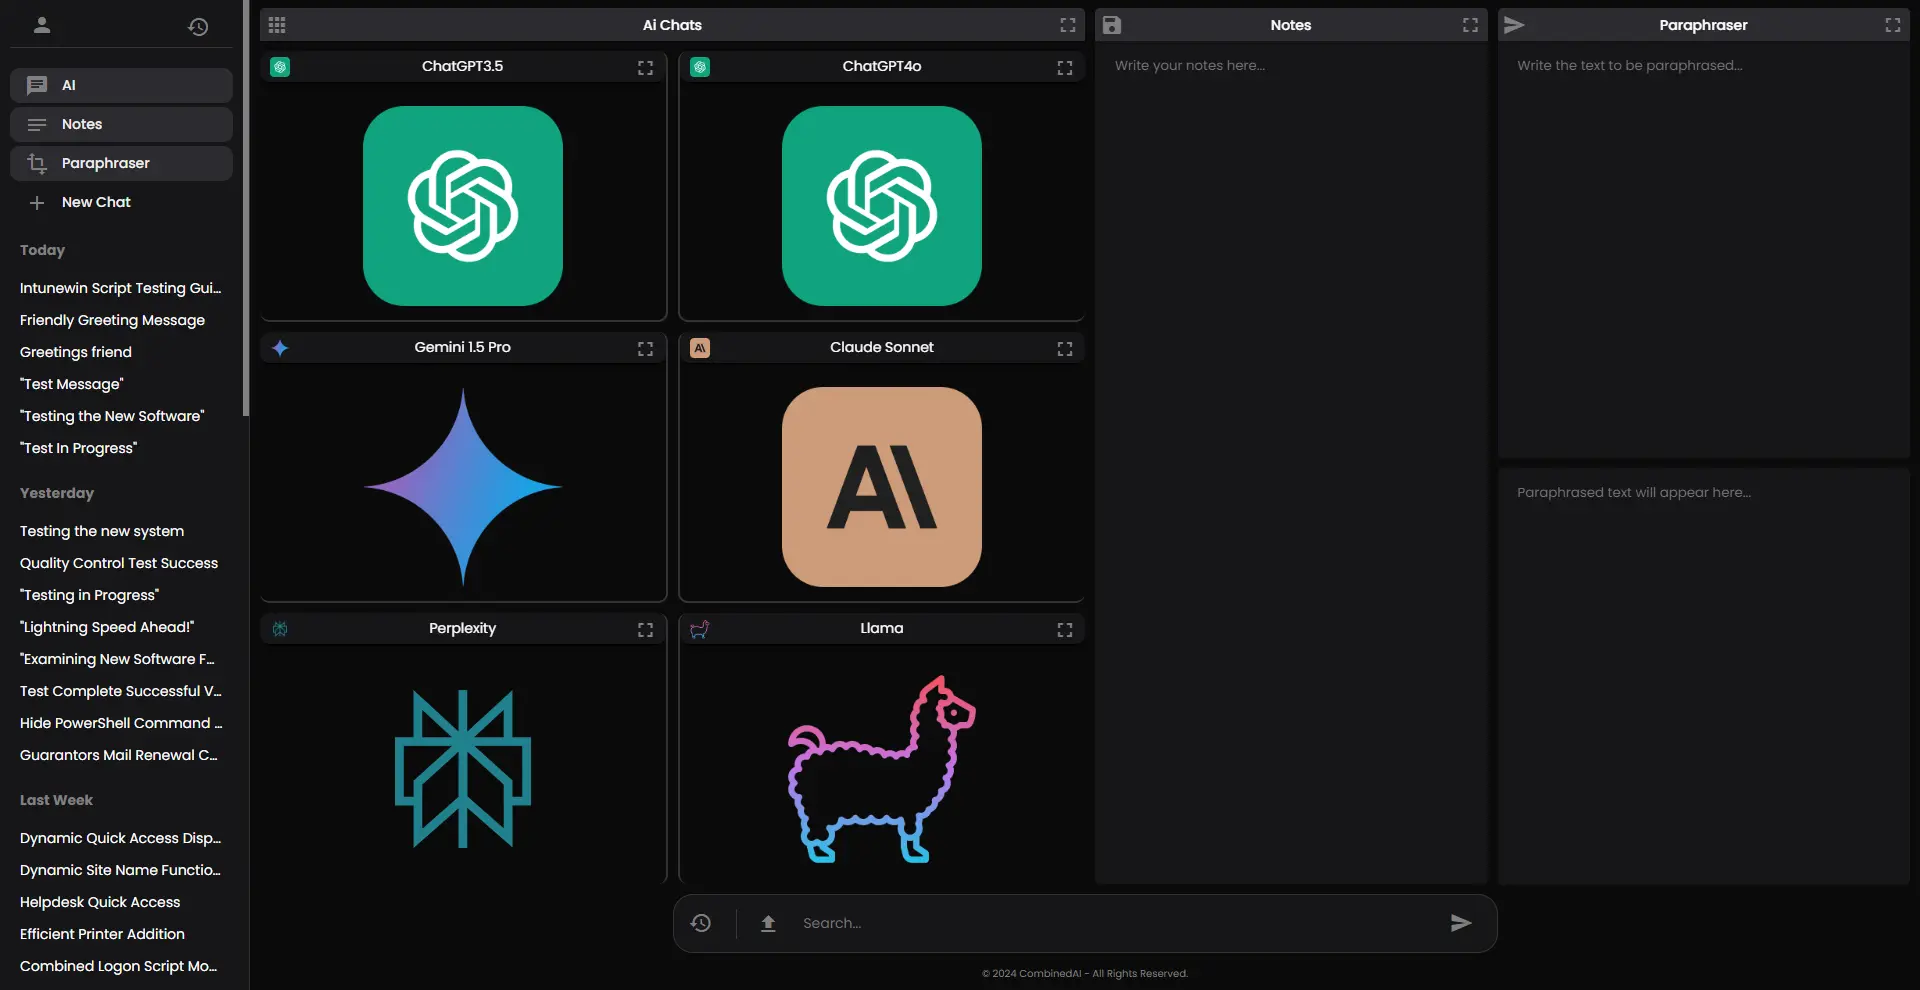Expand the ChatGPT3.5 panel to fullscreen
The height and width of the screenshot is (990, 1920).
click(x=645, y=67)
